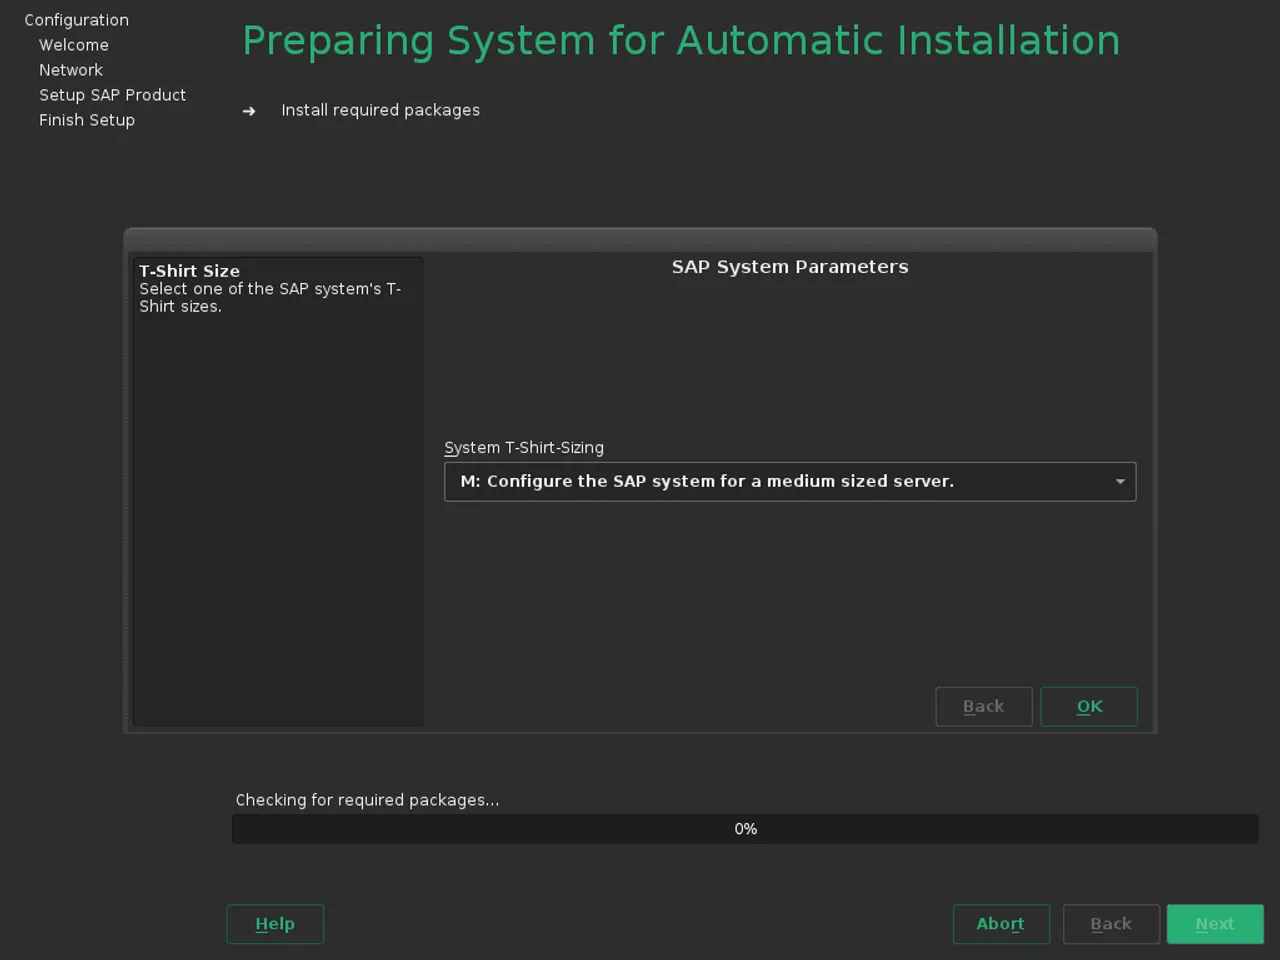This screenshot has width=1280, height=960.
Task: Select Setup SAP Product in sidebar
Action: tap(112, 95)
